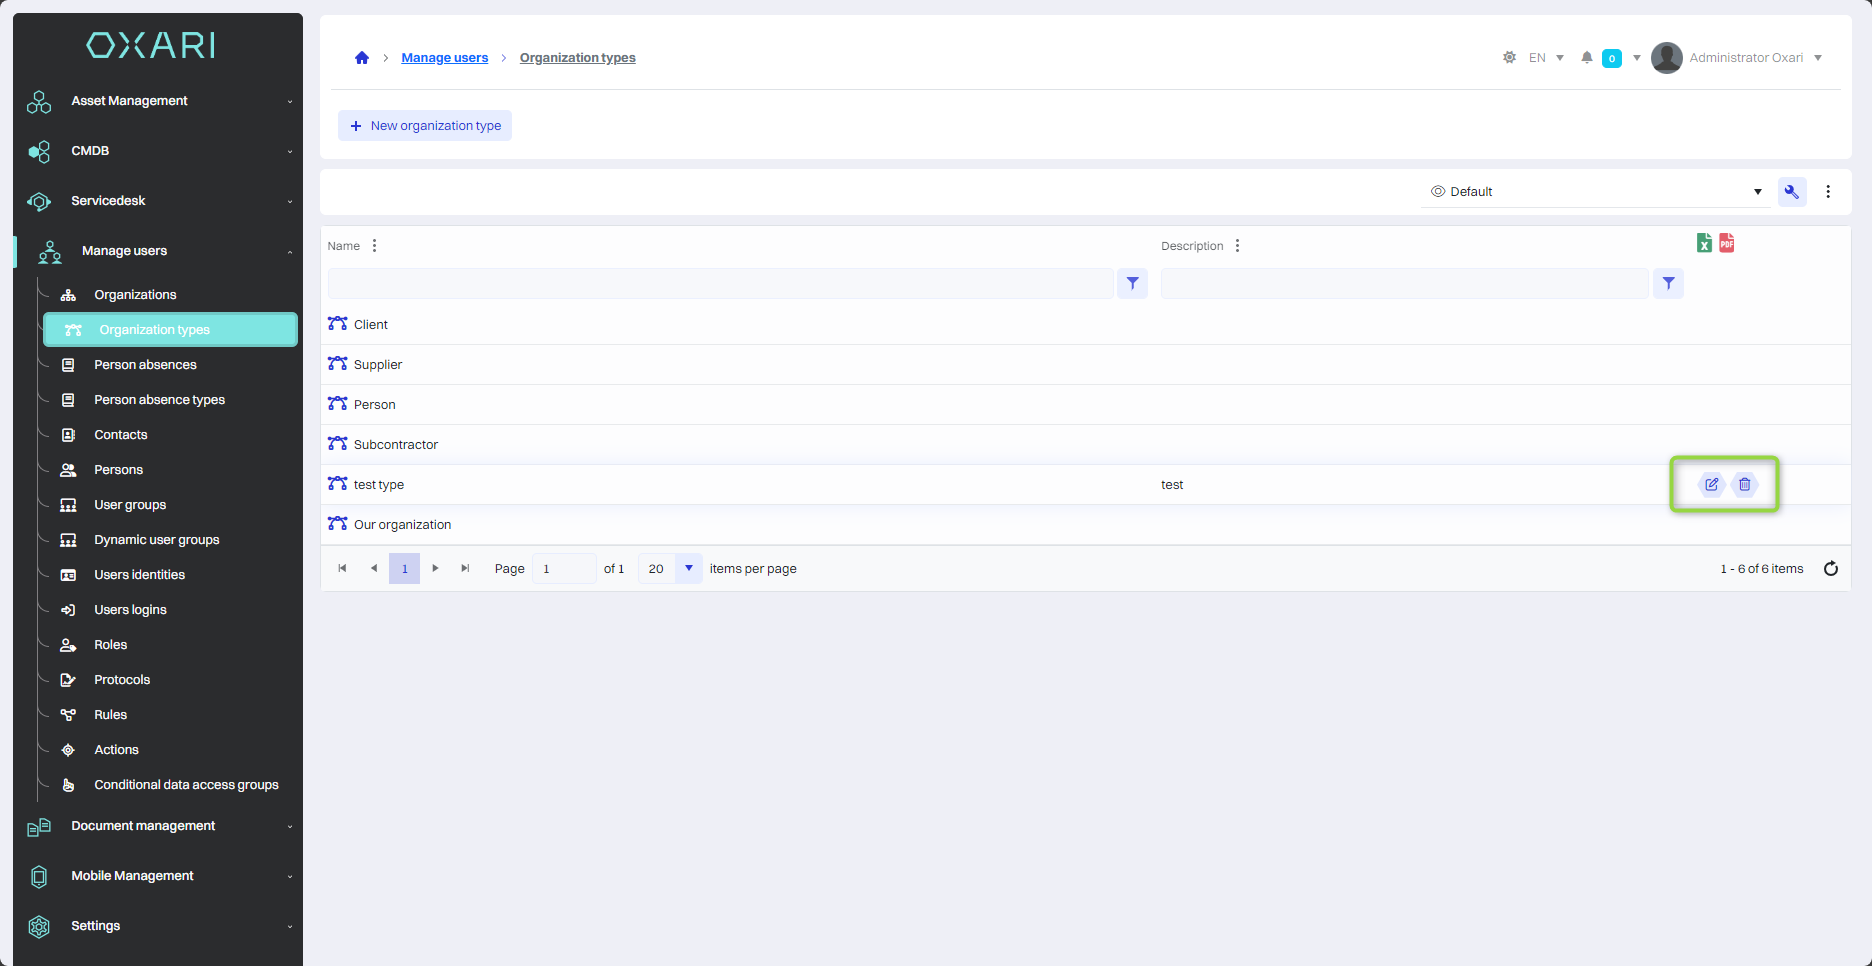Select Roles in the sidebar menu
1872x966 pixels.
coord(110,645)
